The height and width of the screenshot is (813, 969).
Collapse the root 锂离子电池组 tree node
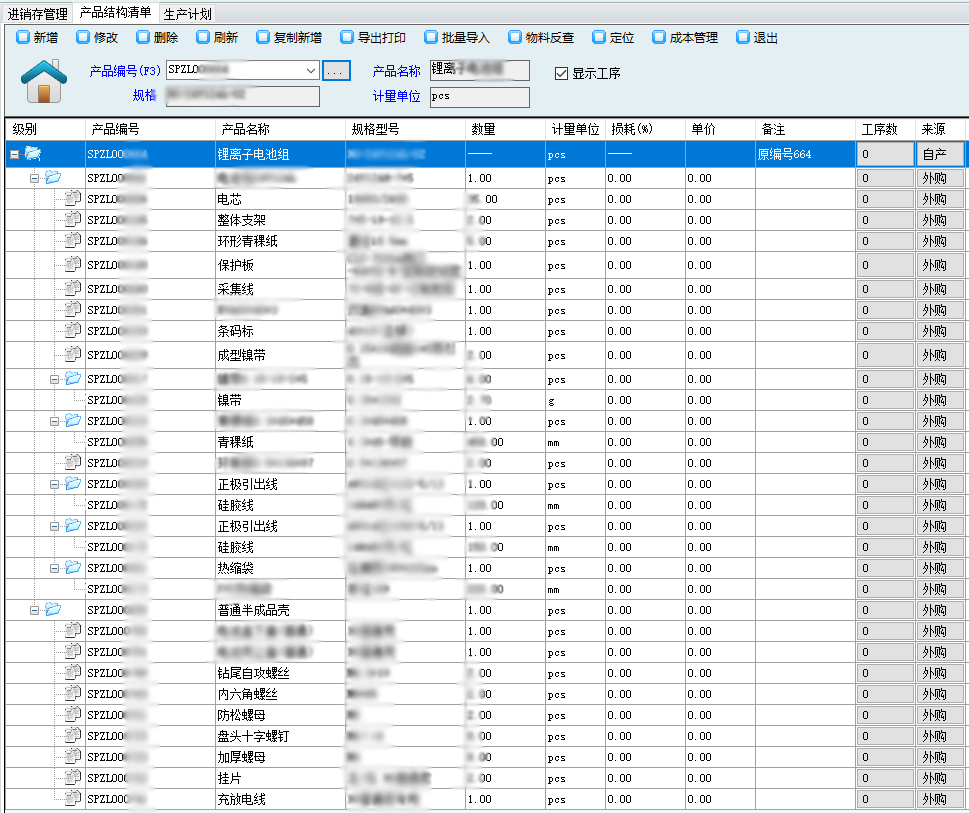click(x=14, y=154)
